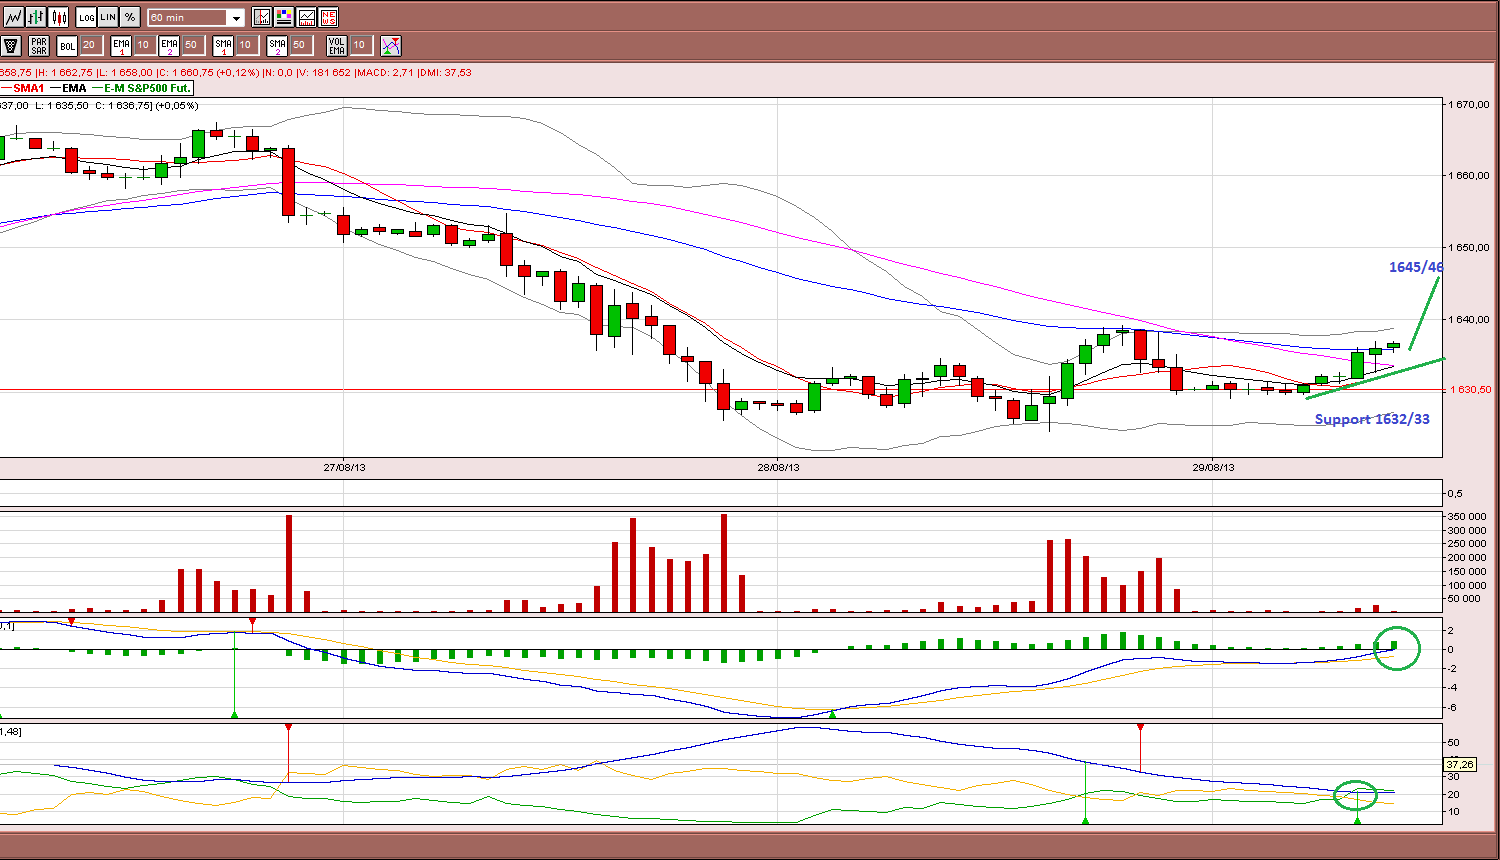Viewport: 1500px width, 860px height.
Task: Click the MACD: 2,71 readout
Action: pos(385,73)
